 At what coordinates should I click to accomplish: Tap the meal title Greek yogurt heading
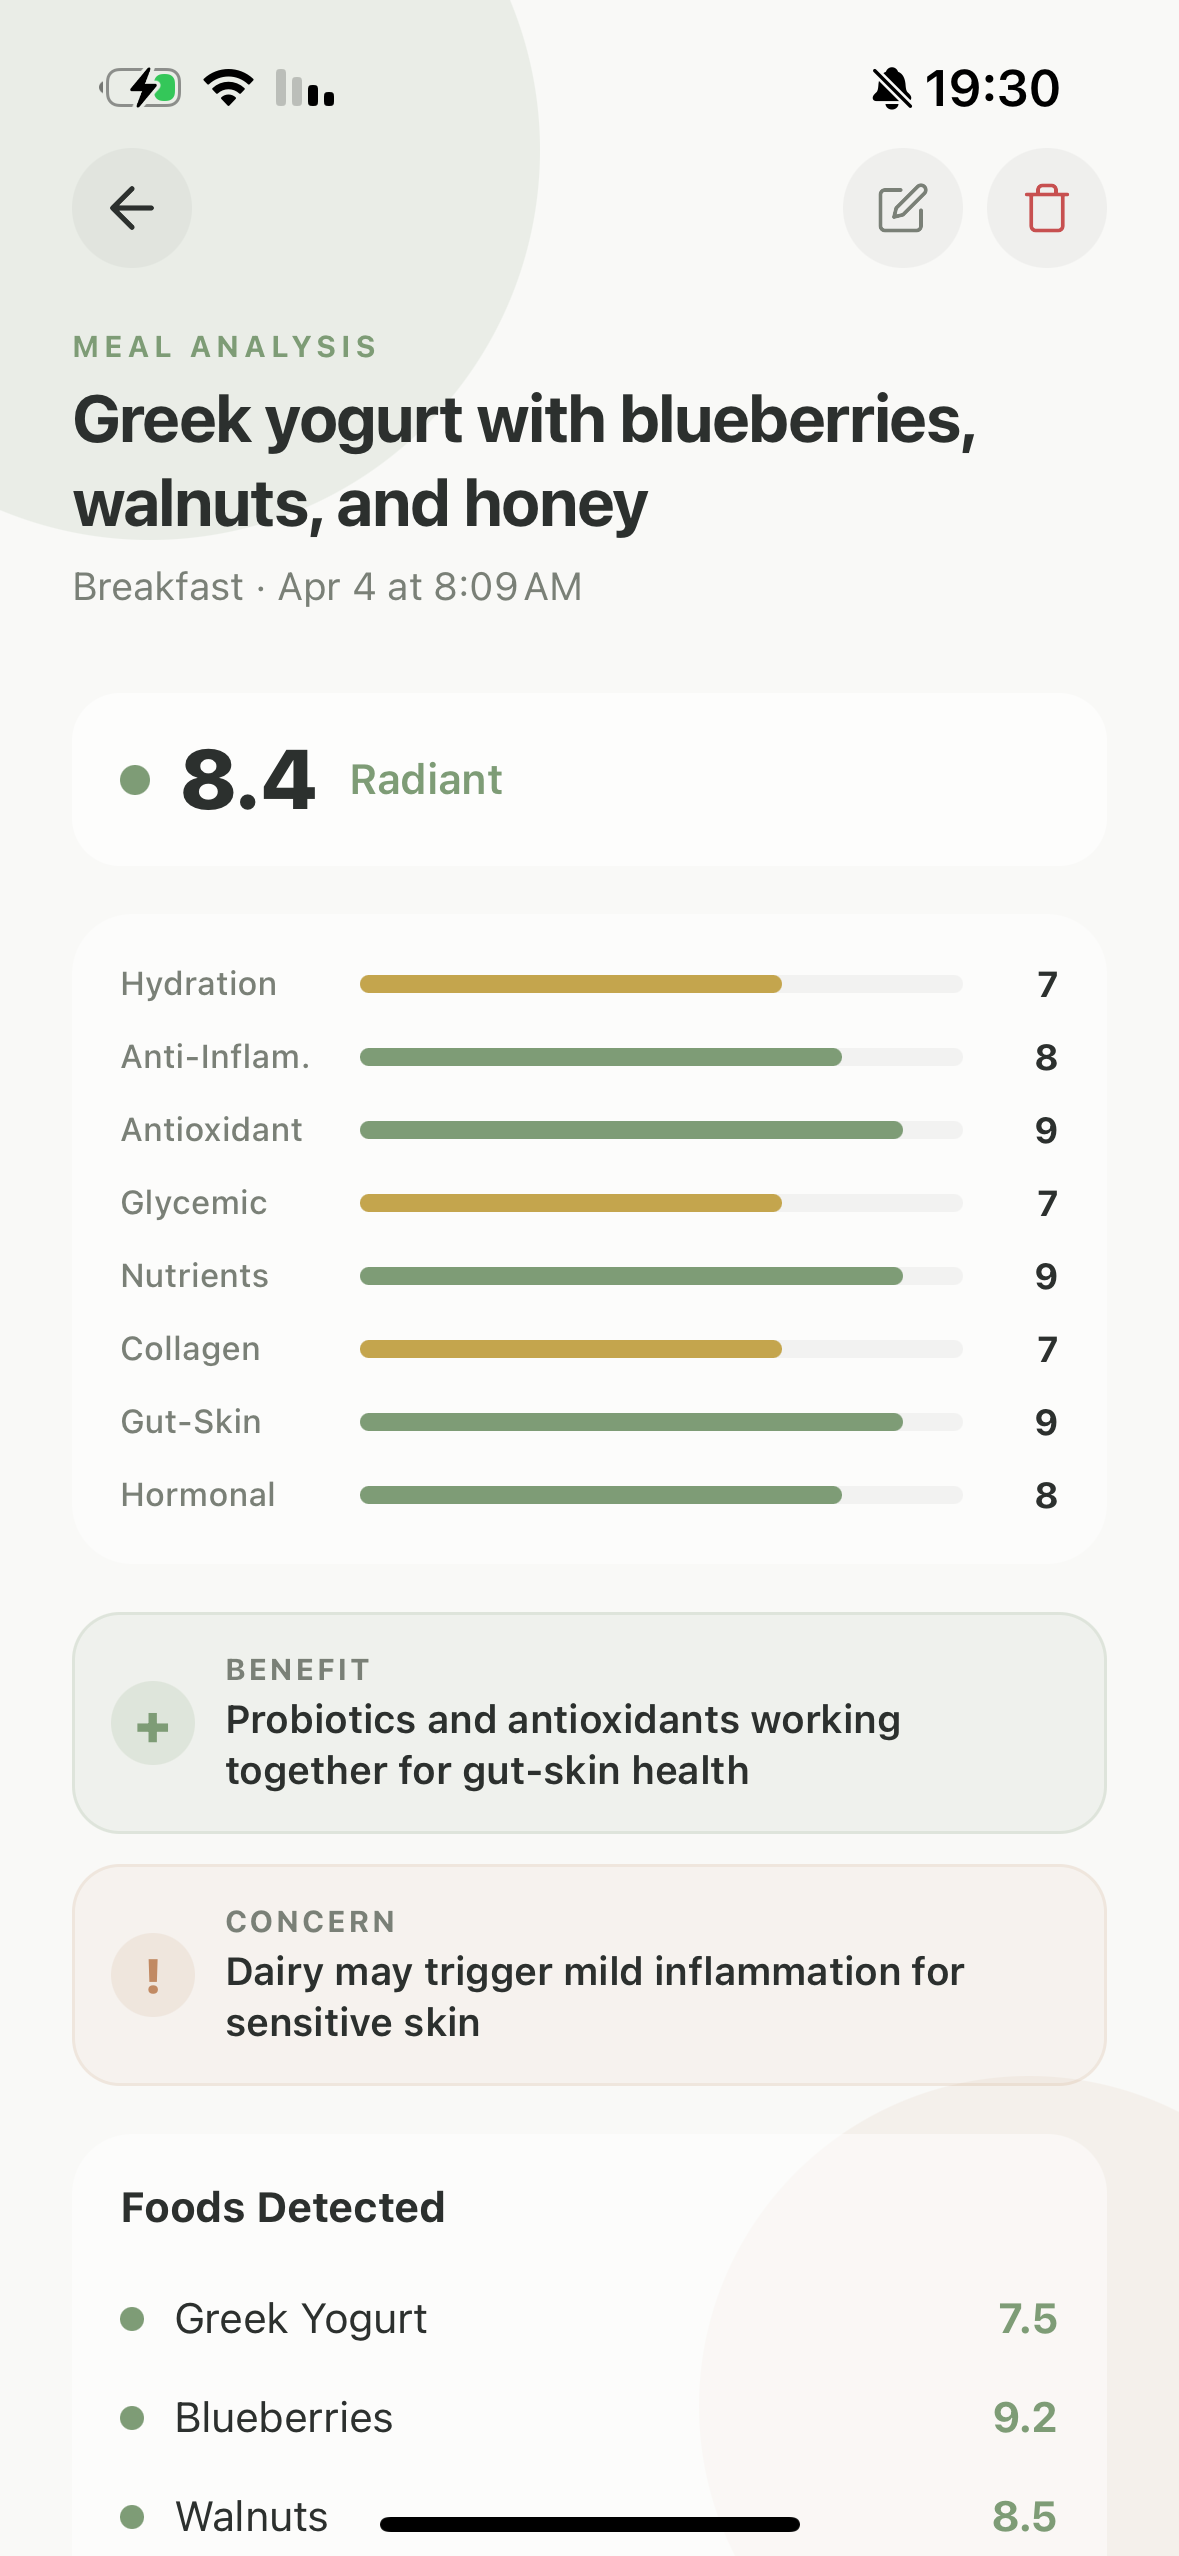click(524, 460)
